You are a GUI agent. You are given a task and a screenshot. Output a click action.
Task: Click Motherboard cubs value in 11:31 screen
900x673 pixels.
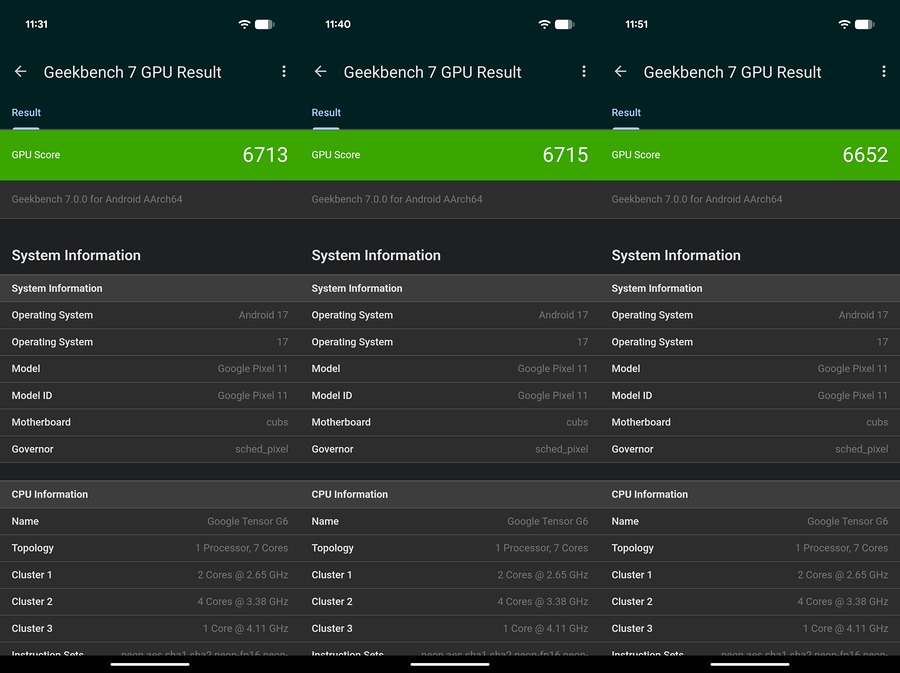point(277,422)
